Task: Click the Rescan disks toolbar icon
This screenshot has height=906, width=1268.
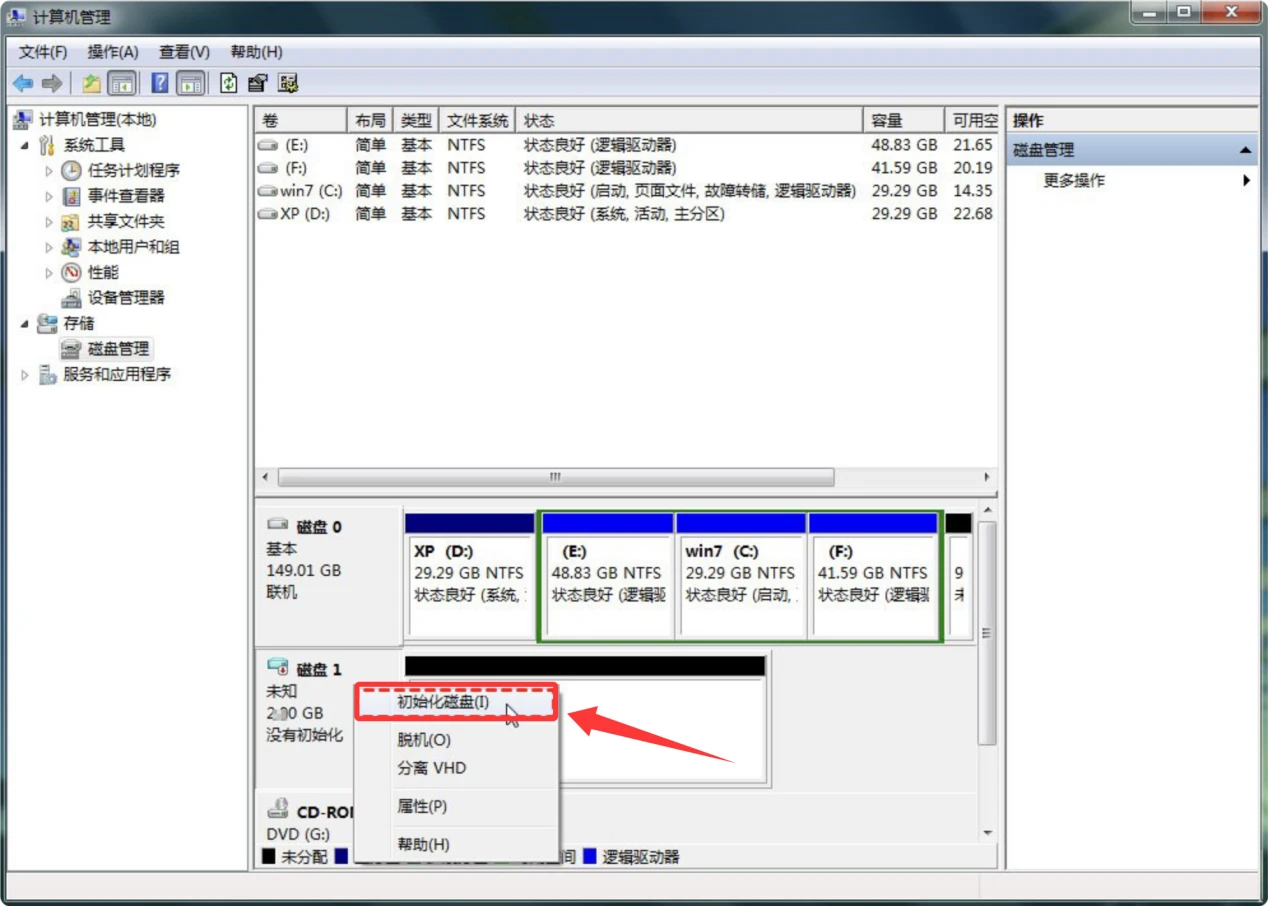Action: point(258,83)
